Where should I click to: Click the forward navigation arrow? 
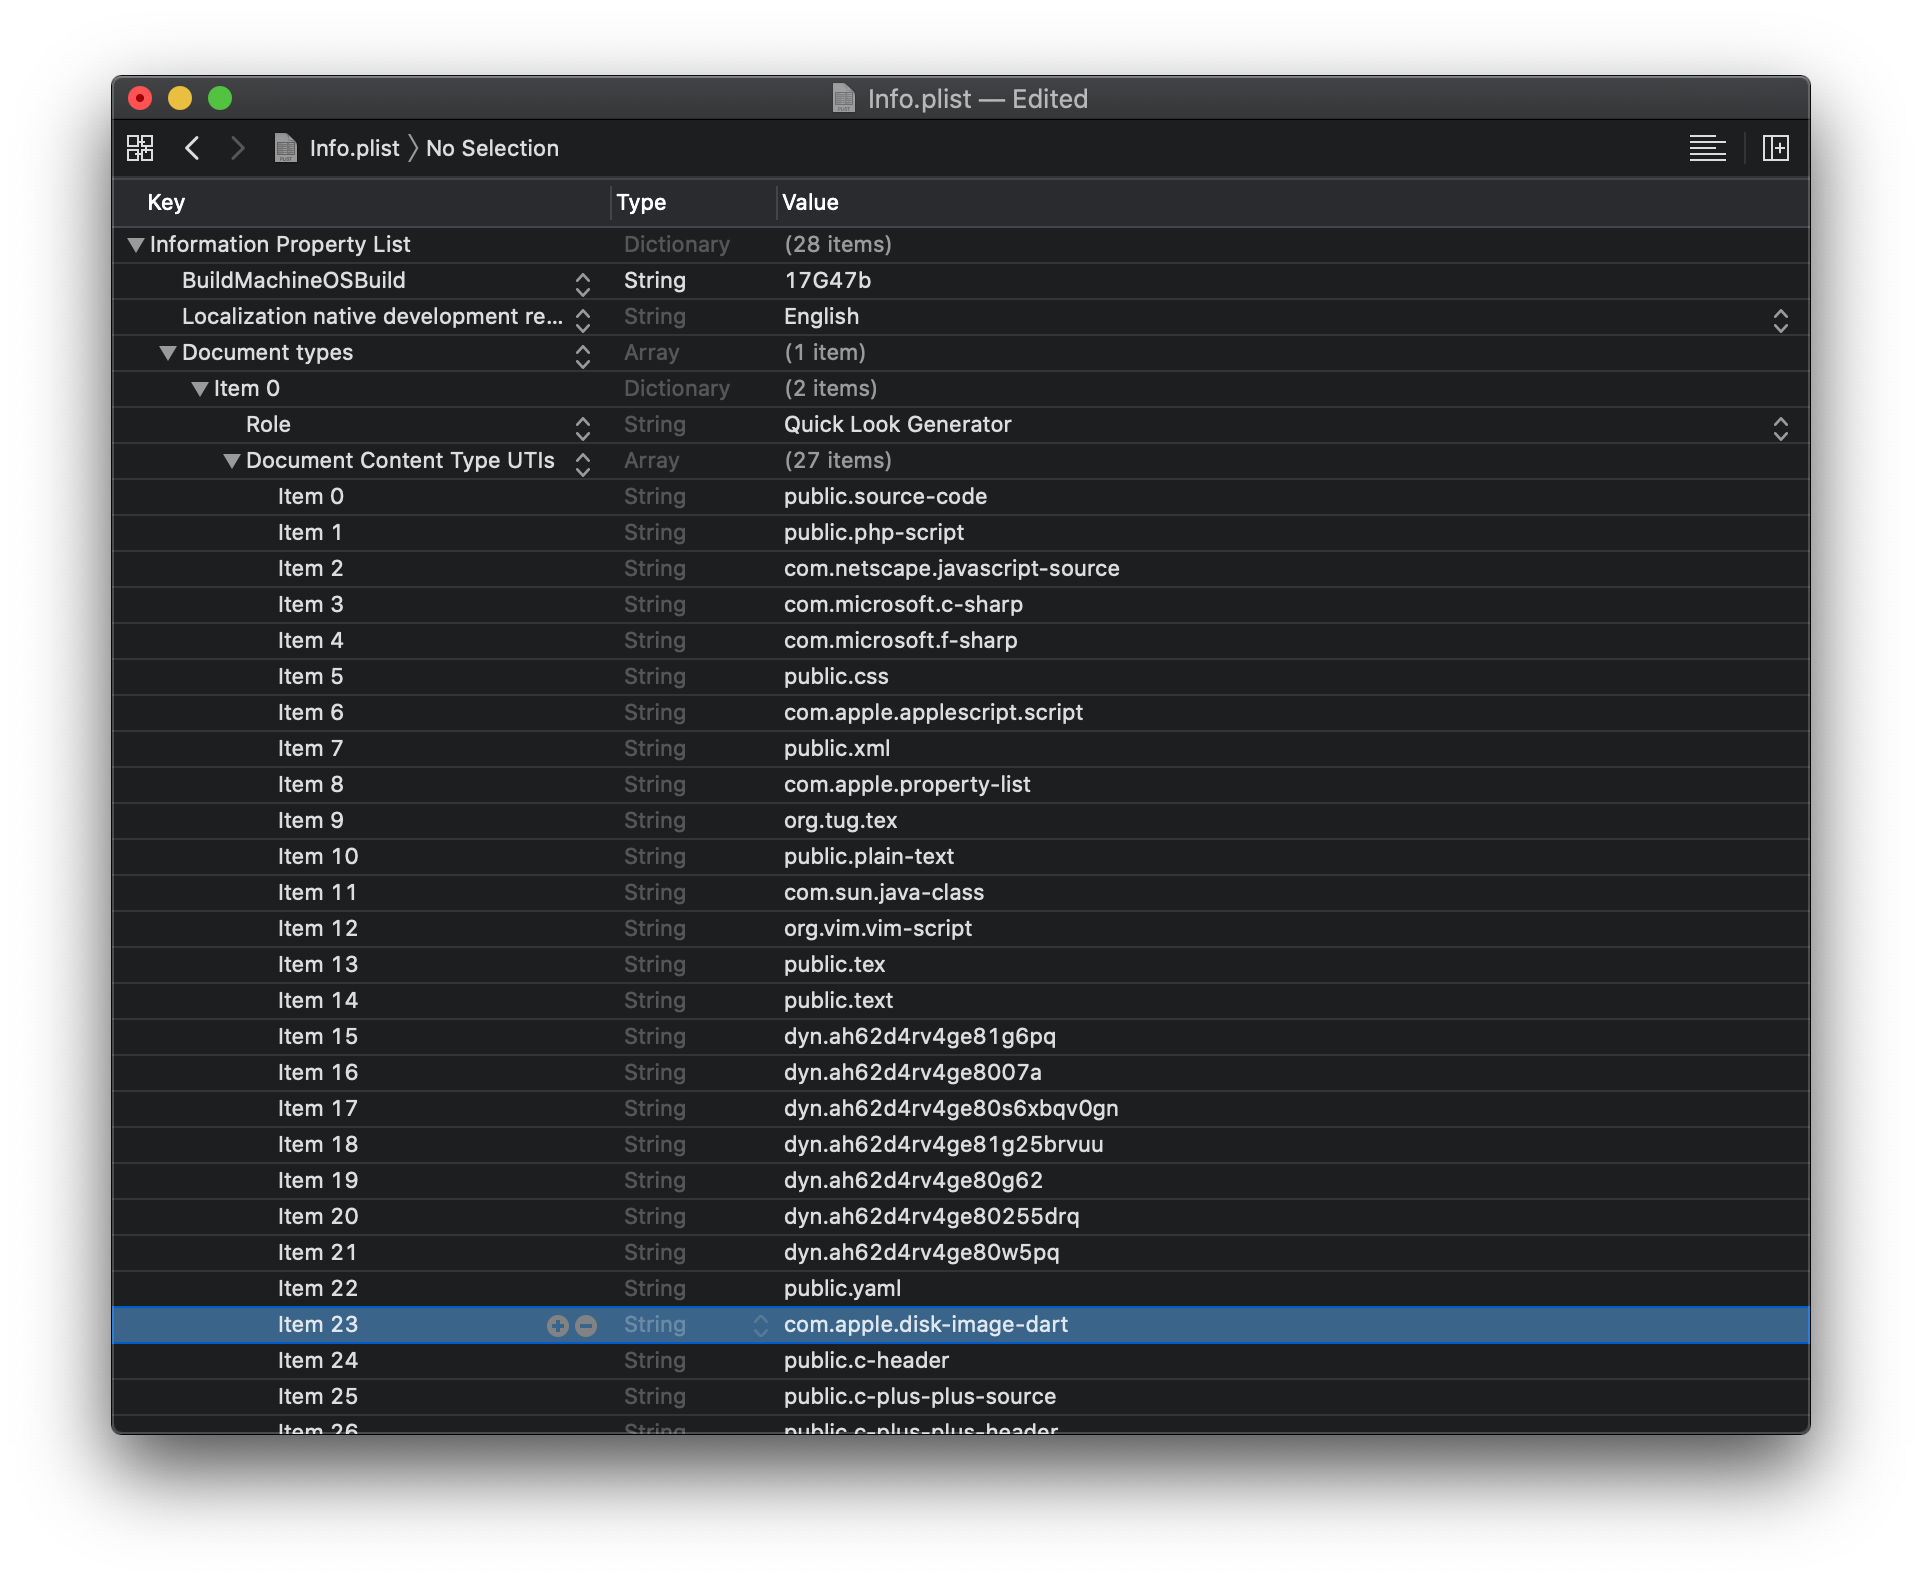[x=237, y=147]
